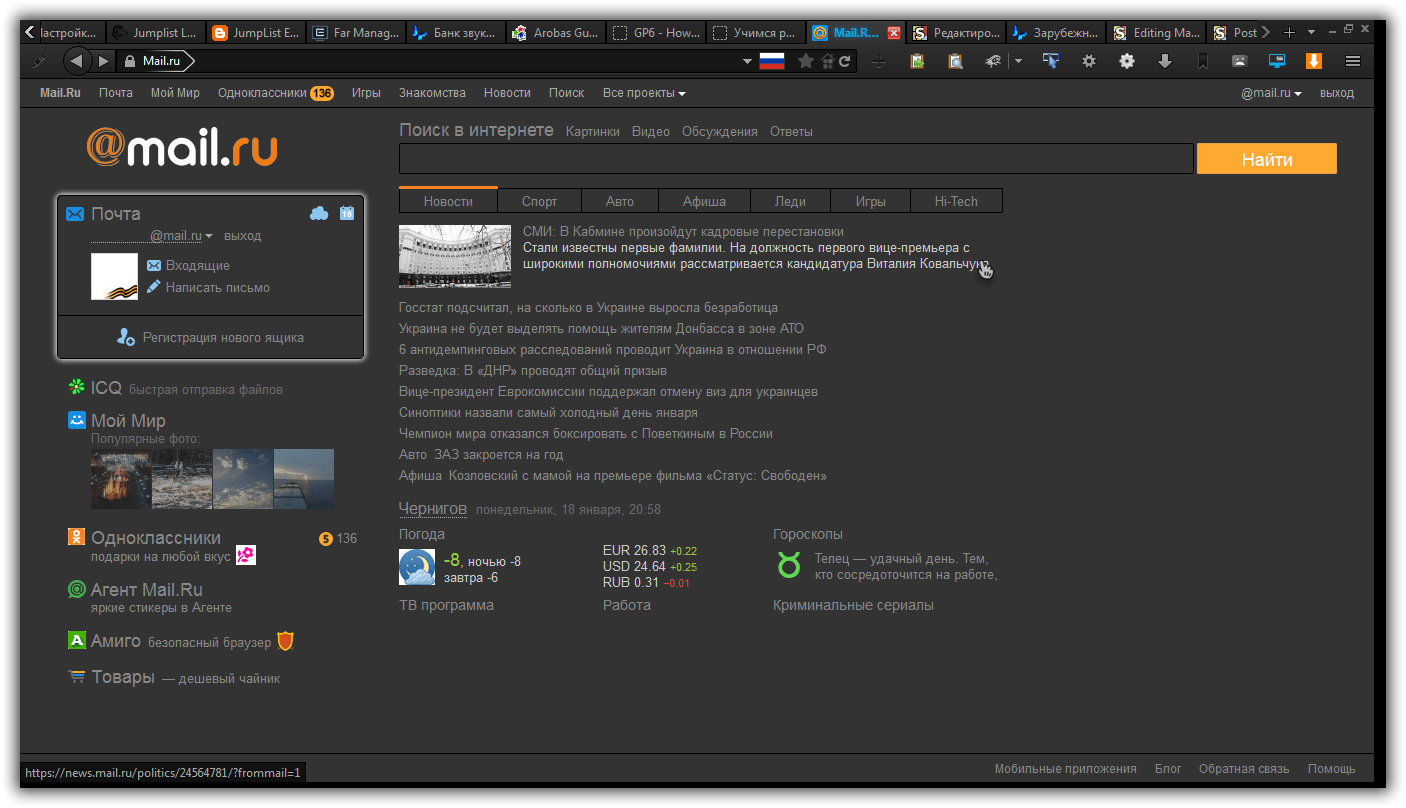1406x808 pixels.
Task: Open the ICQ flower icon
Action: (77, 387)
